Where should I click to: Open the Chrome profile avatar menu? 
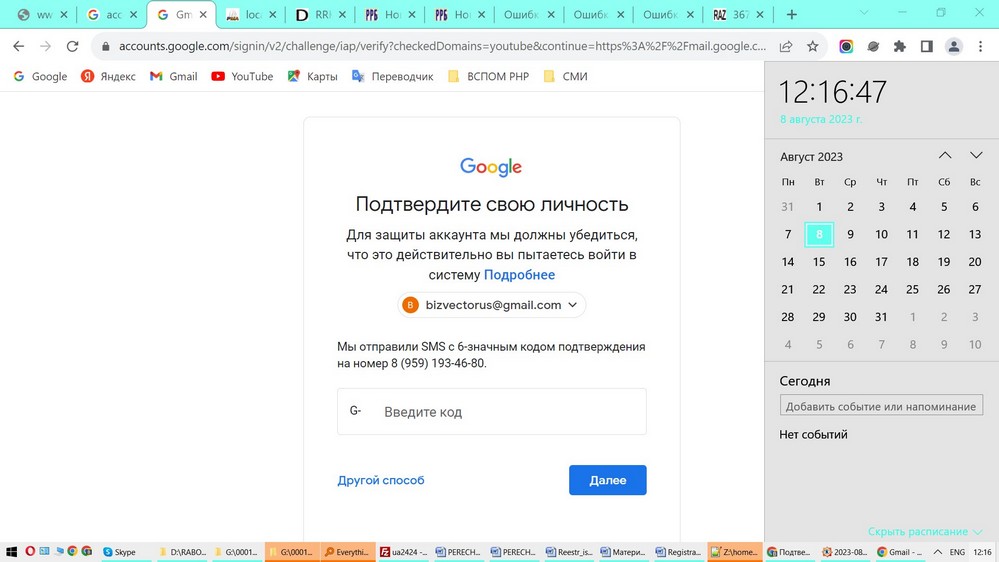954,46
